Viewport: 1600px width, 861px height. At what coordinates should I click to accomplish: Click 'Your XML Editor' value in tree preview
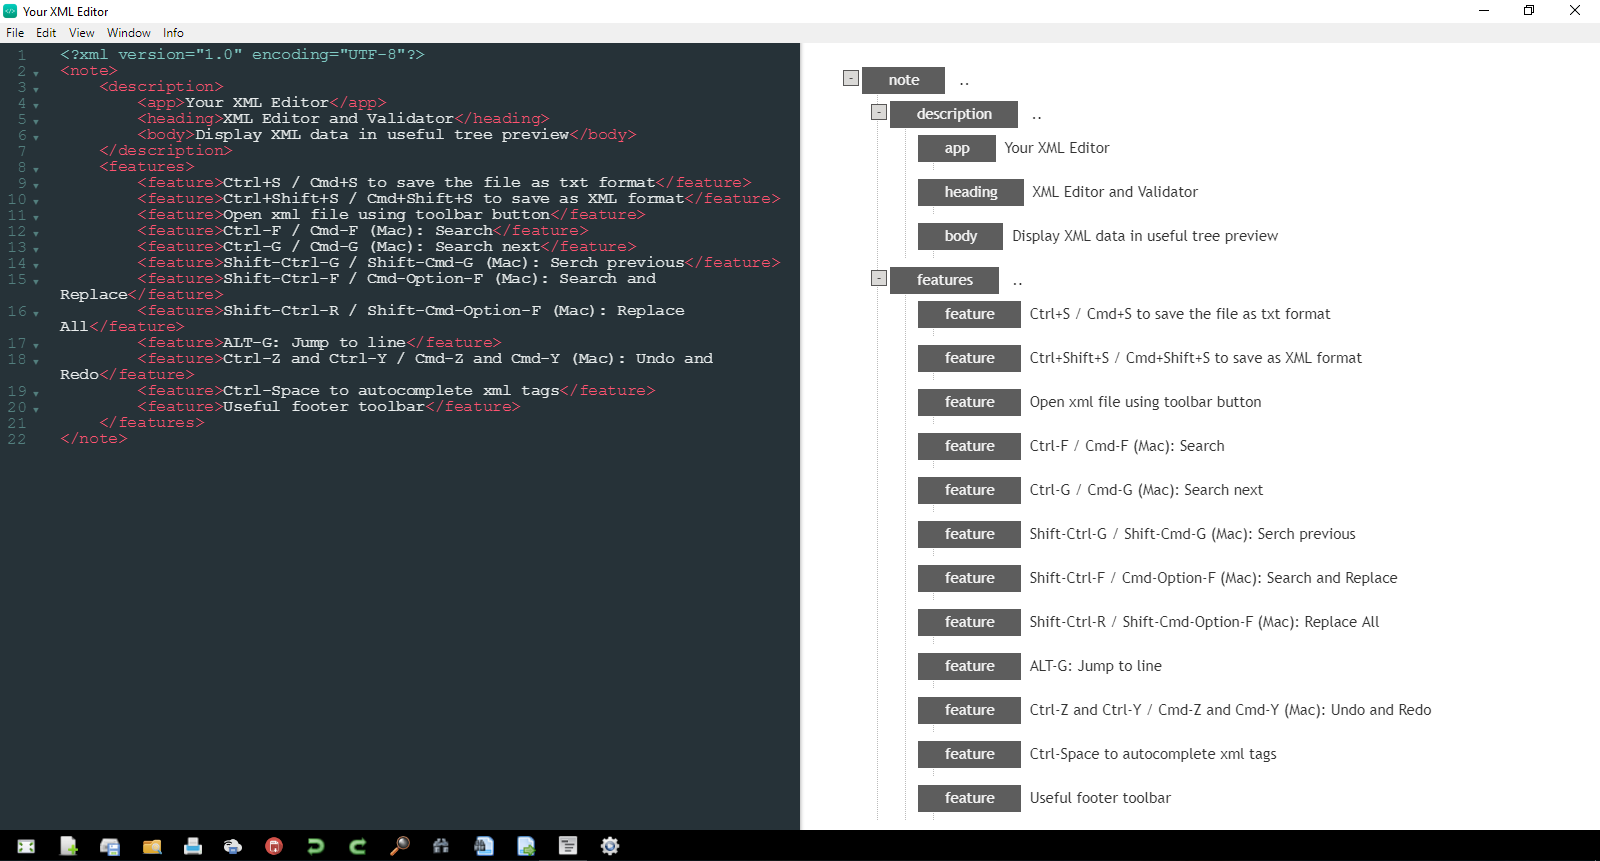point(1057,148)
